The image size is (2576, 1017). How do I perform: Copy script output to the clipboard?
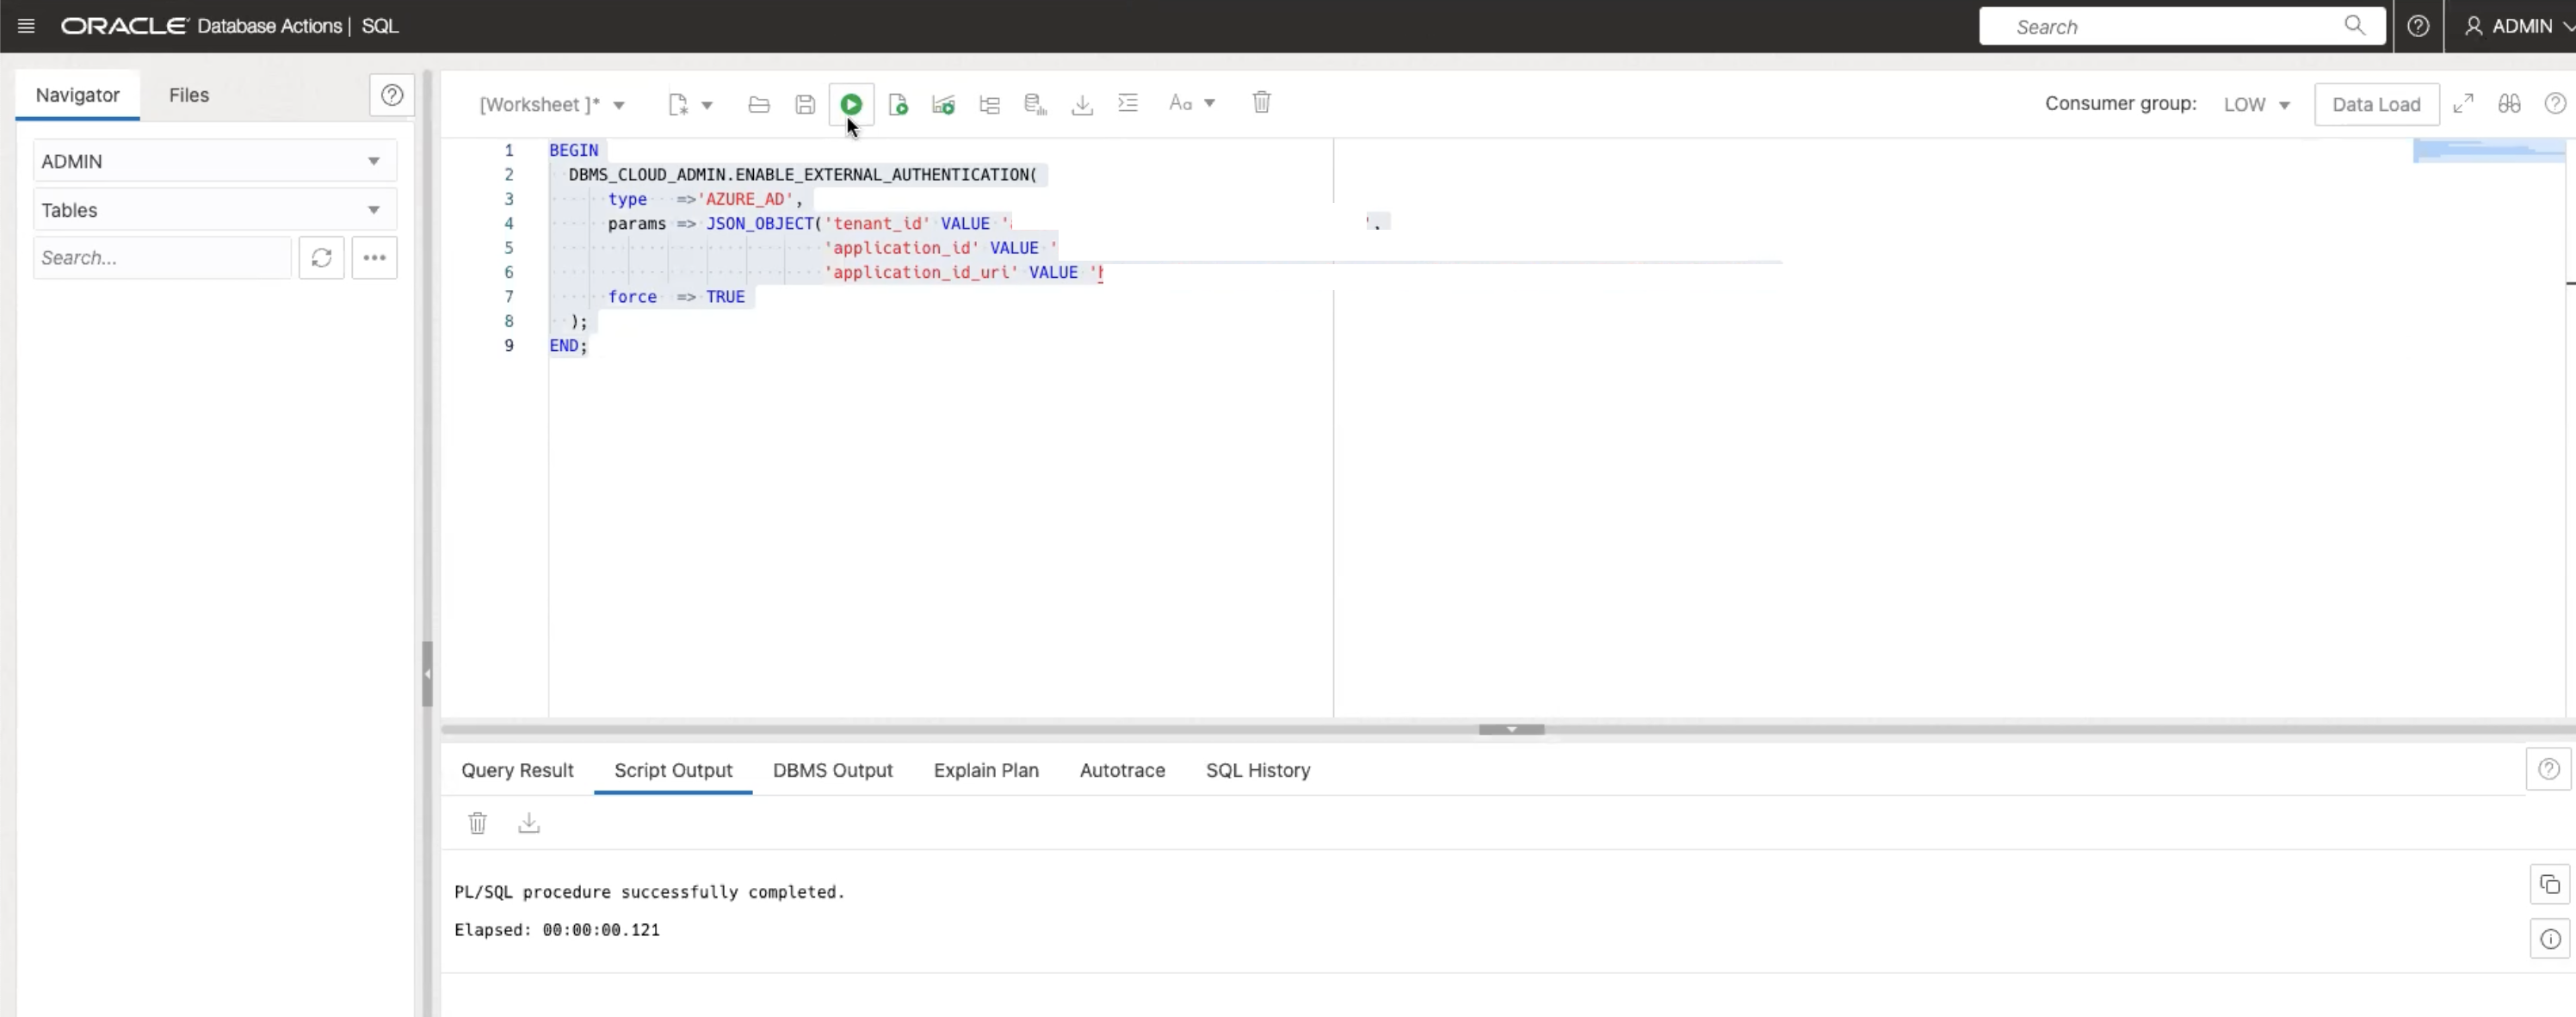pyautogui.click(x=2549, y=885)
